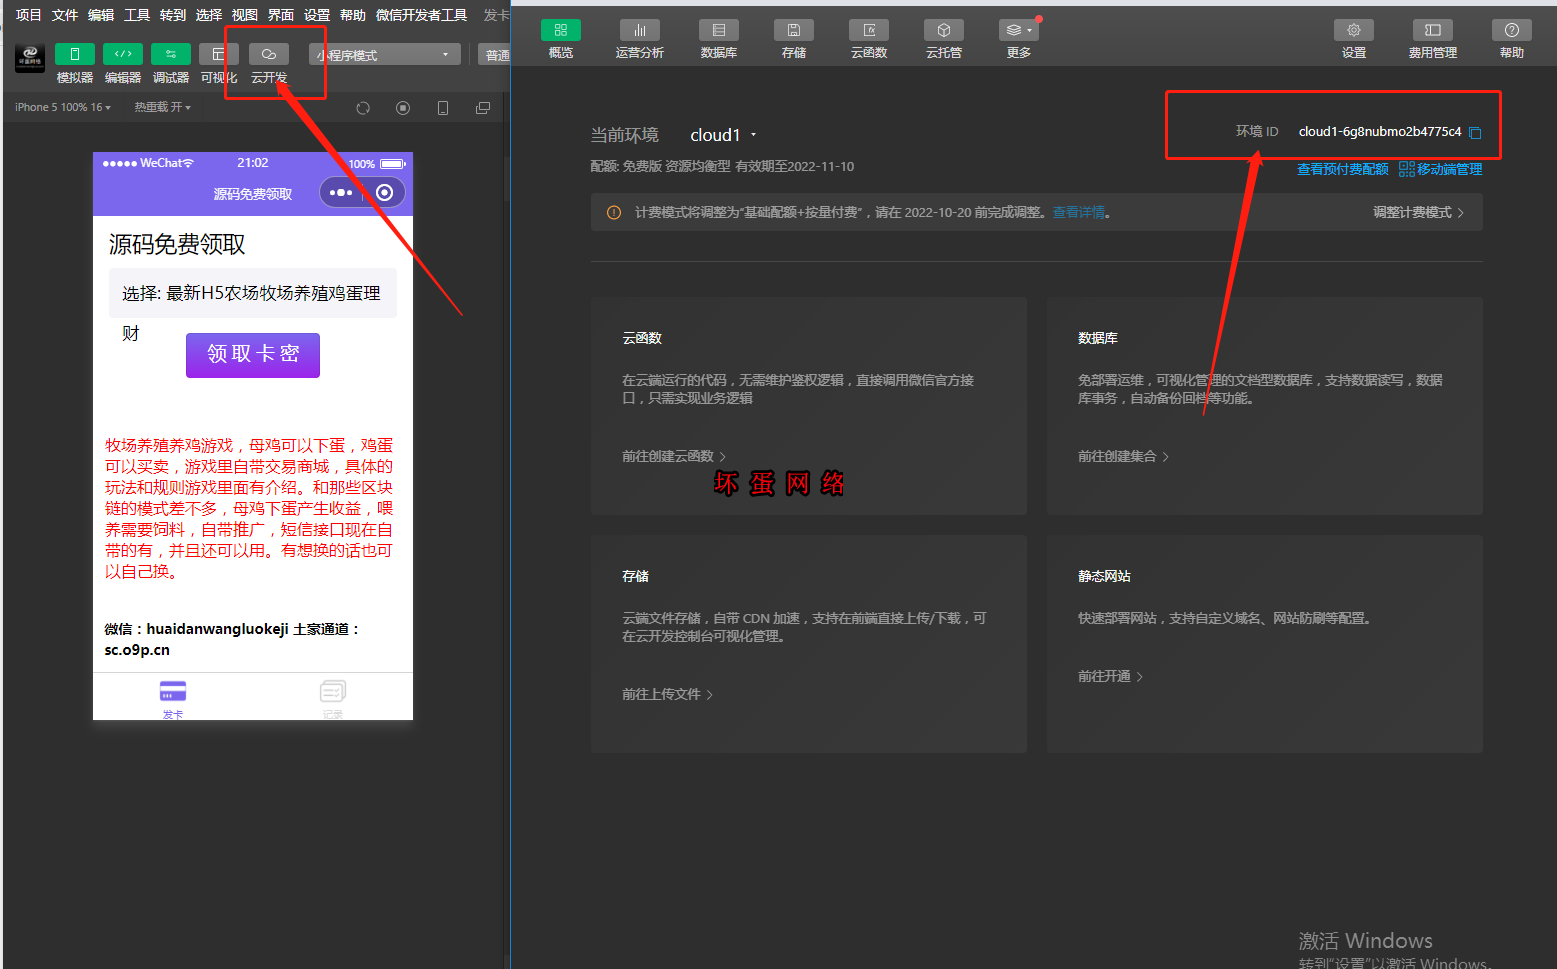Click the project avatar icon
Screen dimensions: 1557x969
(x=30, y=58)
